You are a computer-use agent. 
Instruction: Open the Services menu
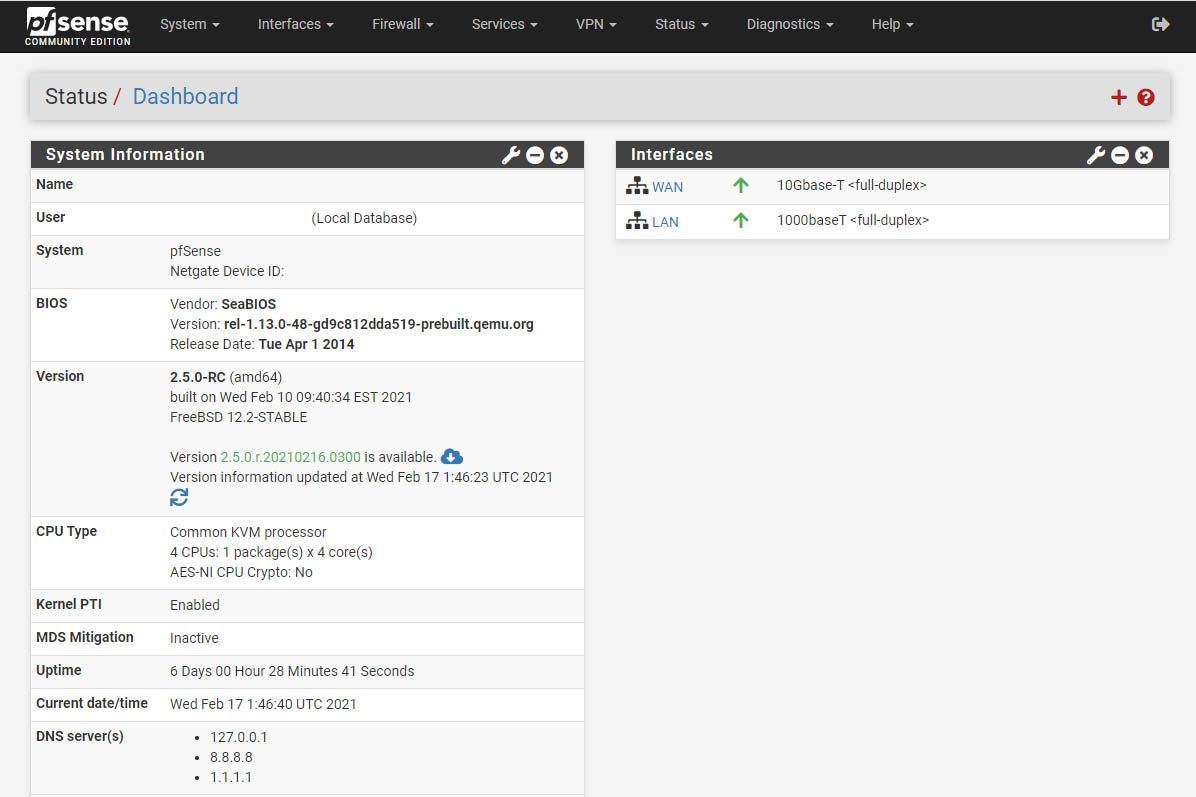504,24
